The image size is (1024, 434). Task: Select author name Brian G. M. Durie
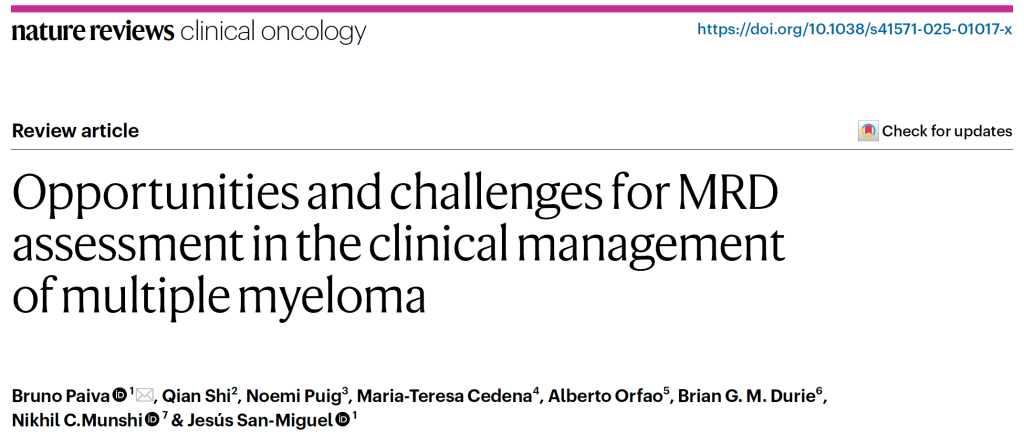tap(746, 395)
